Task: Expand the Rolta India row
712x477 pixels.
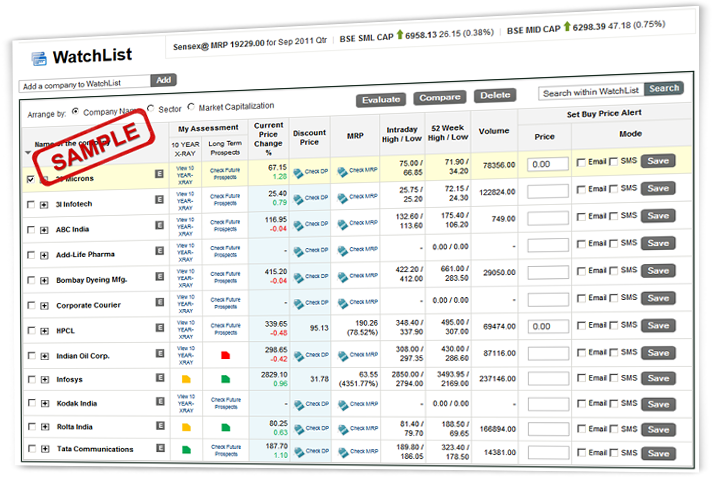Action: [44, 427]
